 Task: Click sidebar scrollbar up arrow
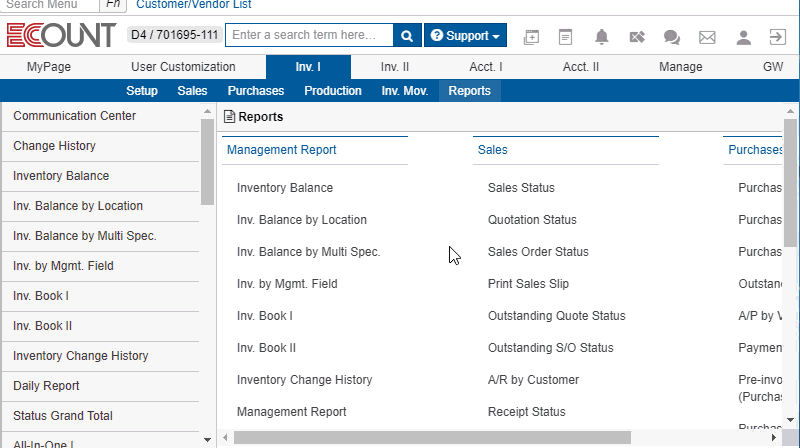207,111
